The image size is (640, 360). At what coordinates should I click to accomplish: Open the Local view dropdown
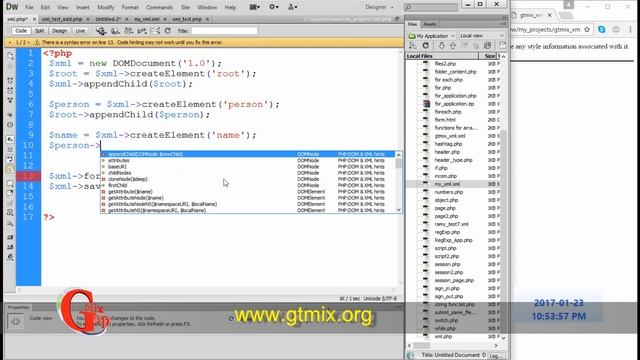[482, 36]
